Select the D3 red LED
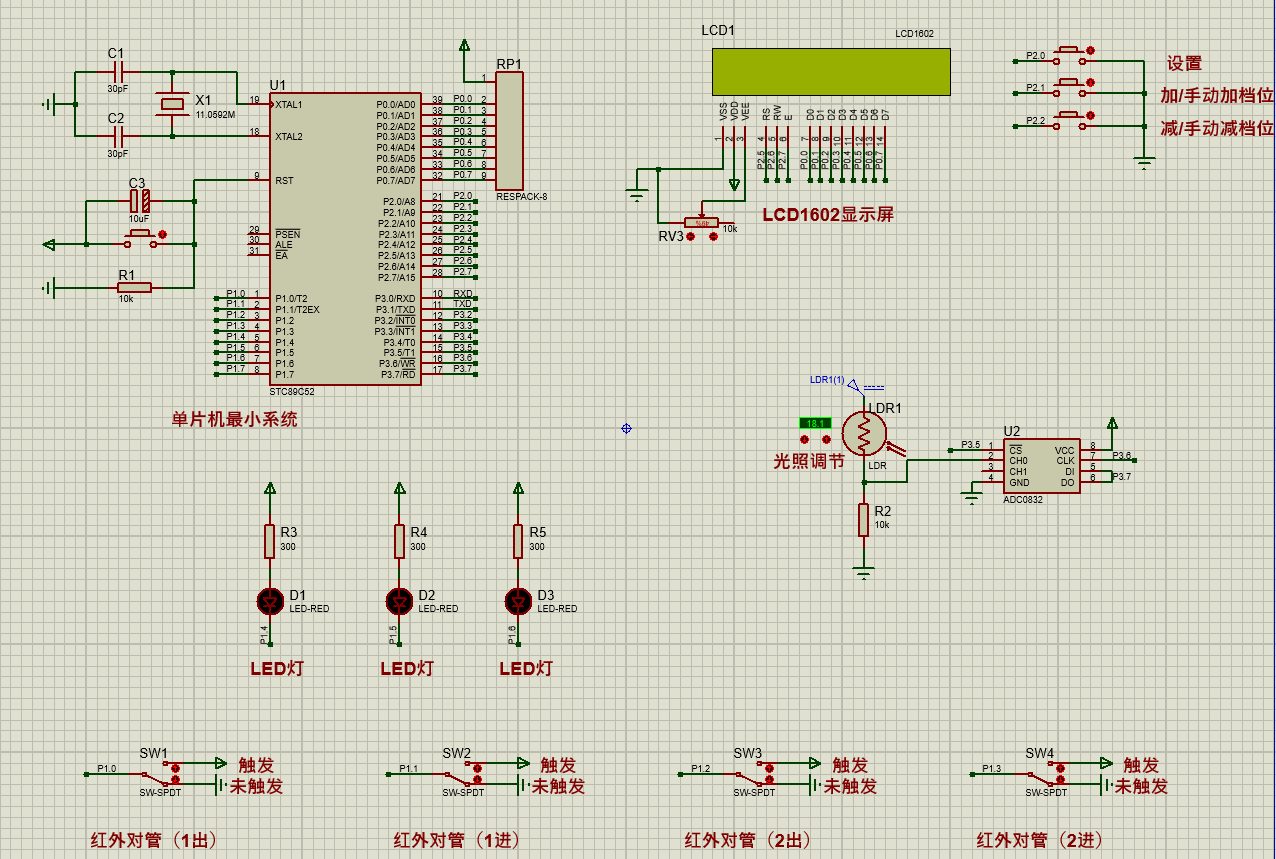Viewport: 1276px width, 859px height. (x=517, y=601)
